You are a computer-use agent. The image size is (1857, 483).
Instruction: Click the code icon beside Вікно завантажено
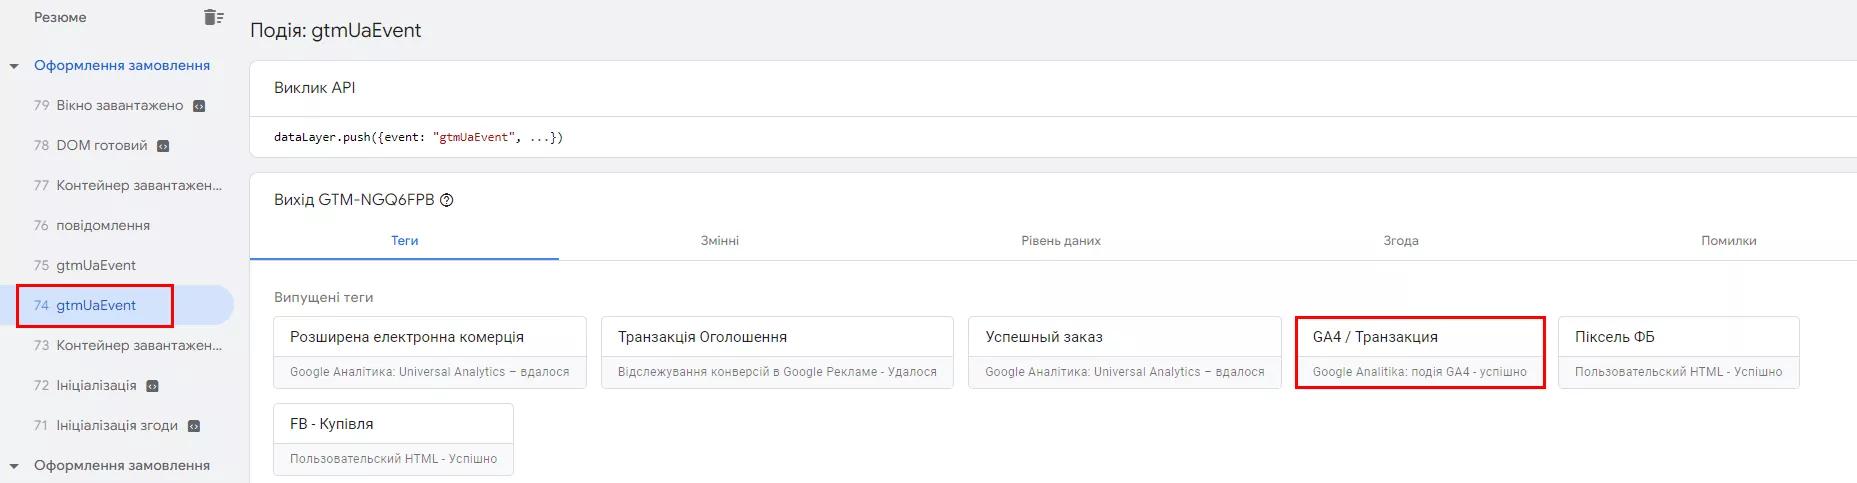[x=199, y=106]
